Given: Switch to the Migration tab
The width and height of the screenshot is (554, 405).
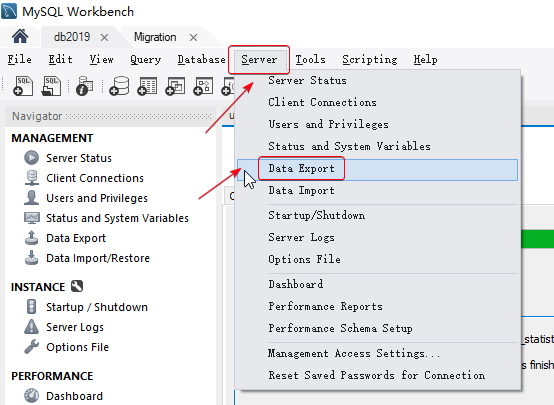Looking at the screenshot, I should tap(155, 37).
